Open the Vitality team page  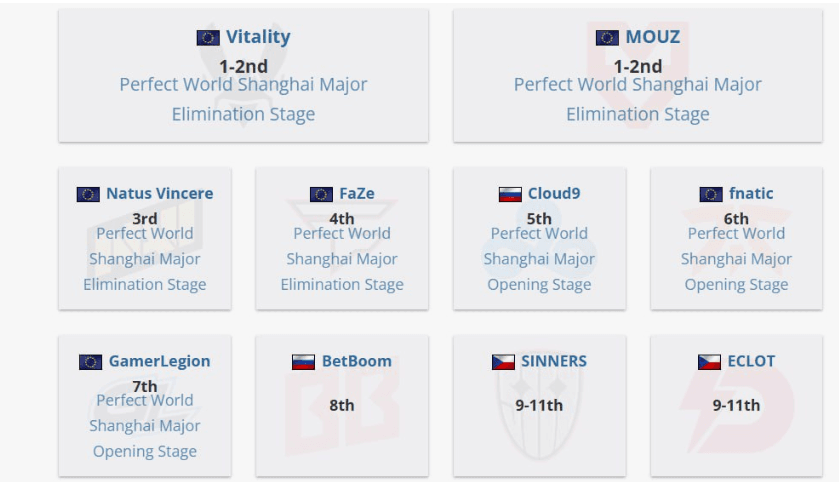[x=258, y=36]
